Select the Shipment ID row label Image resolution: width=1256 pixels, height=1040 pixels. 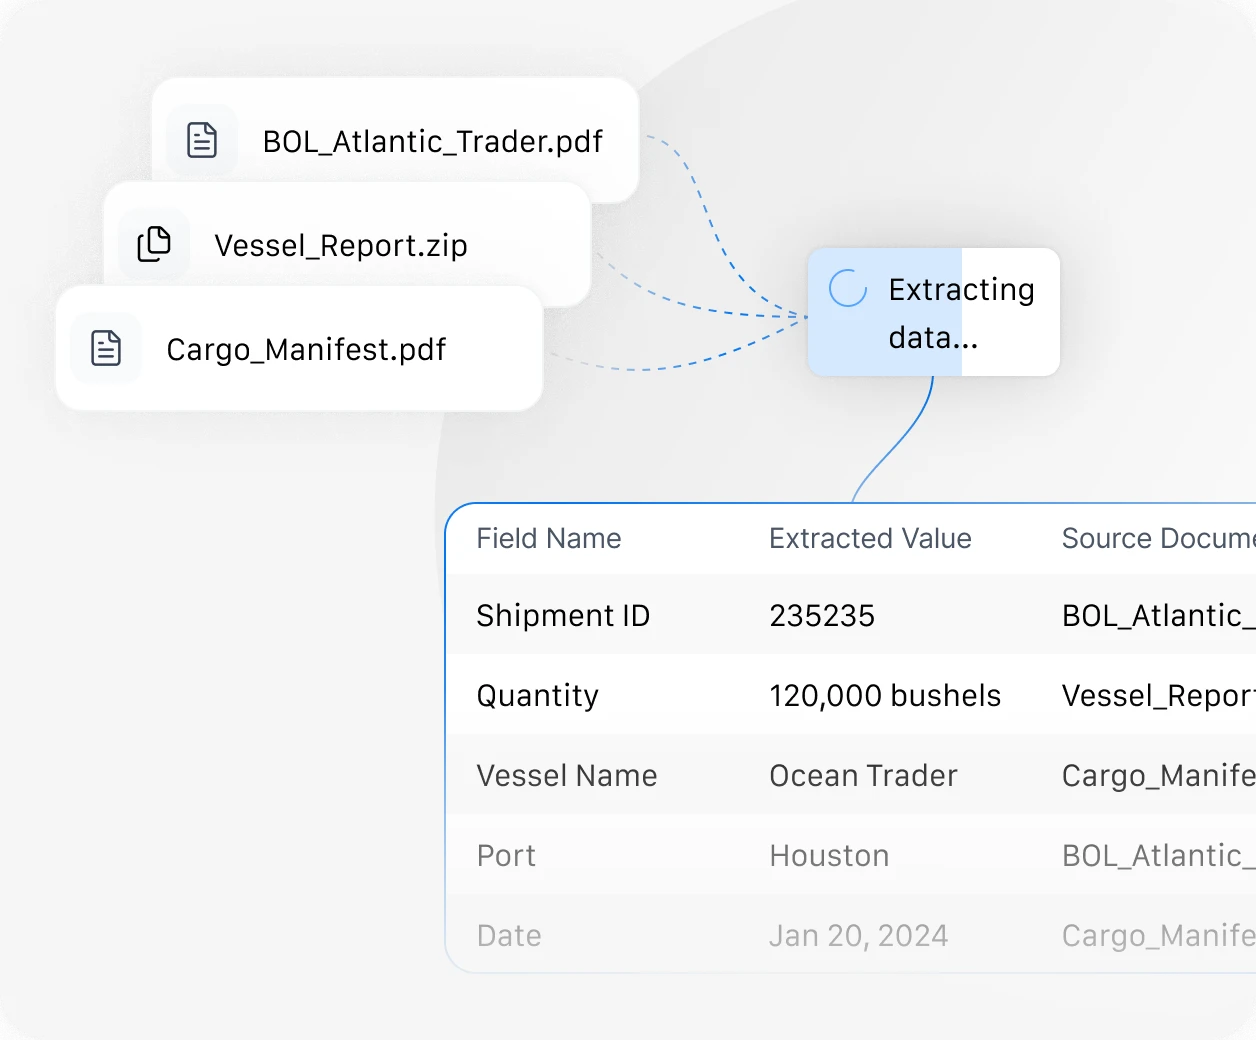pyautogui.click(x=563, y=615)
